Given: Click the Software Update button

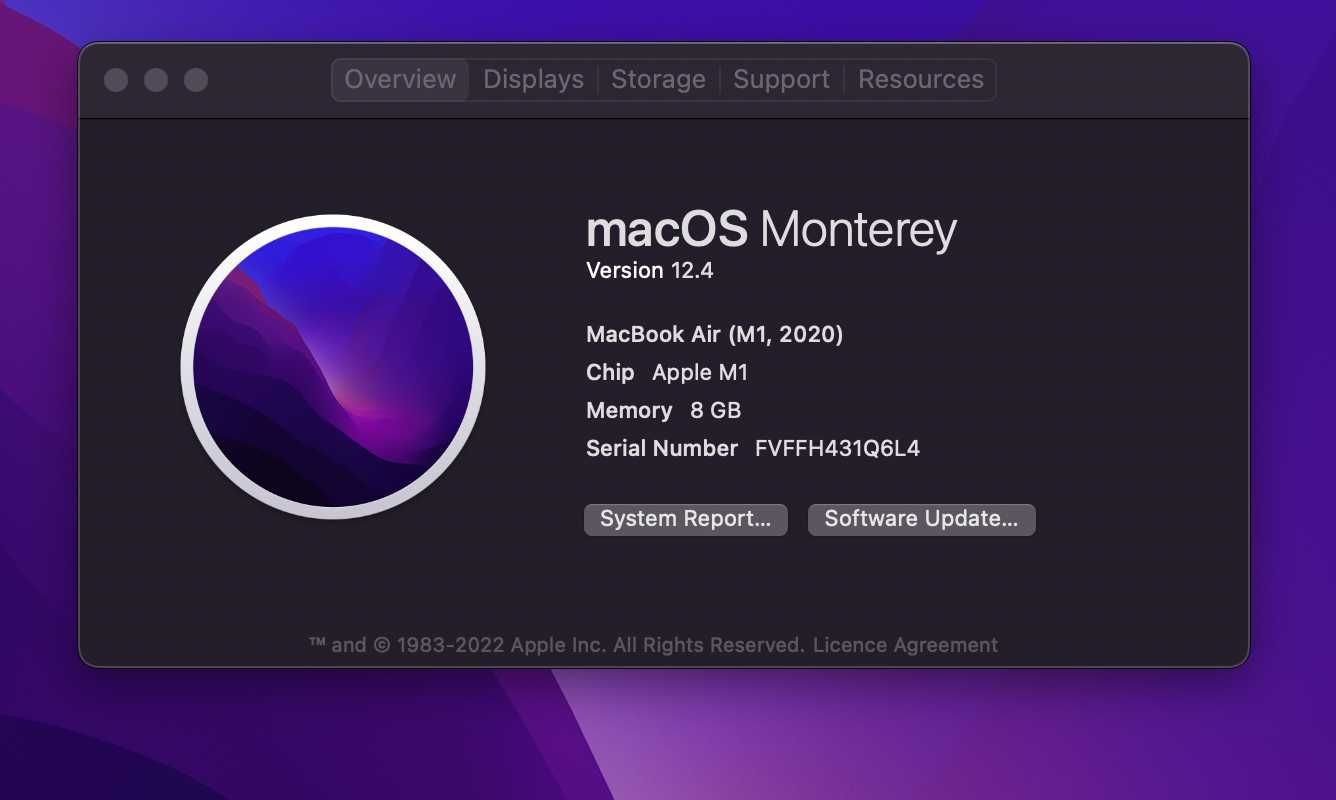Looking at the screenshot, I should 922,519.
